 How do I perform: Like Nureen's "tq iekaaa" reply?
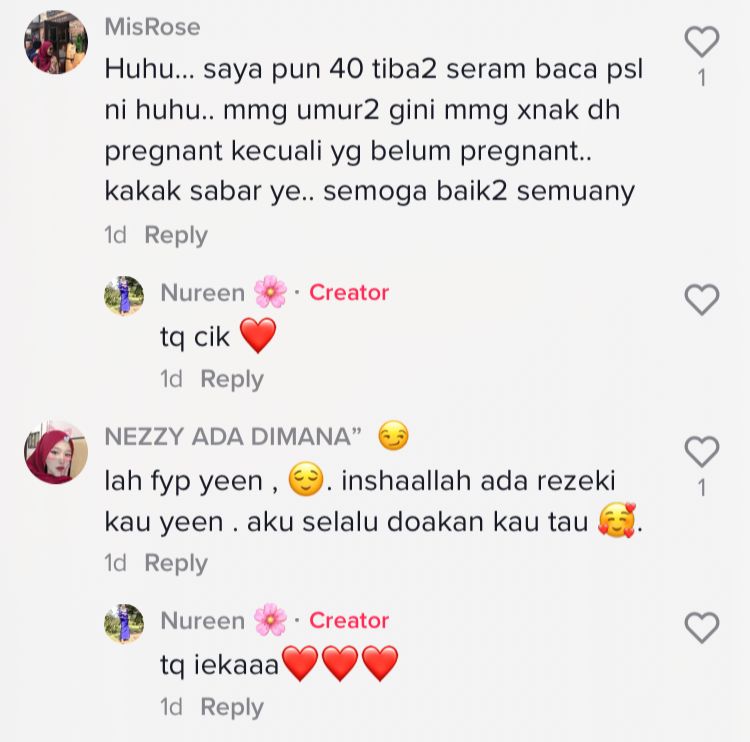click(x=702, y=627)
